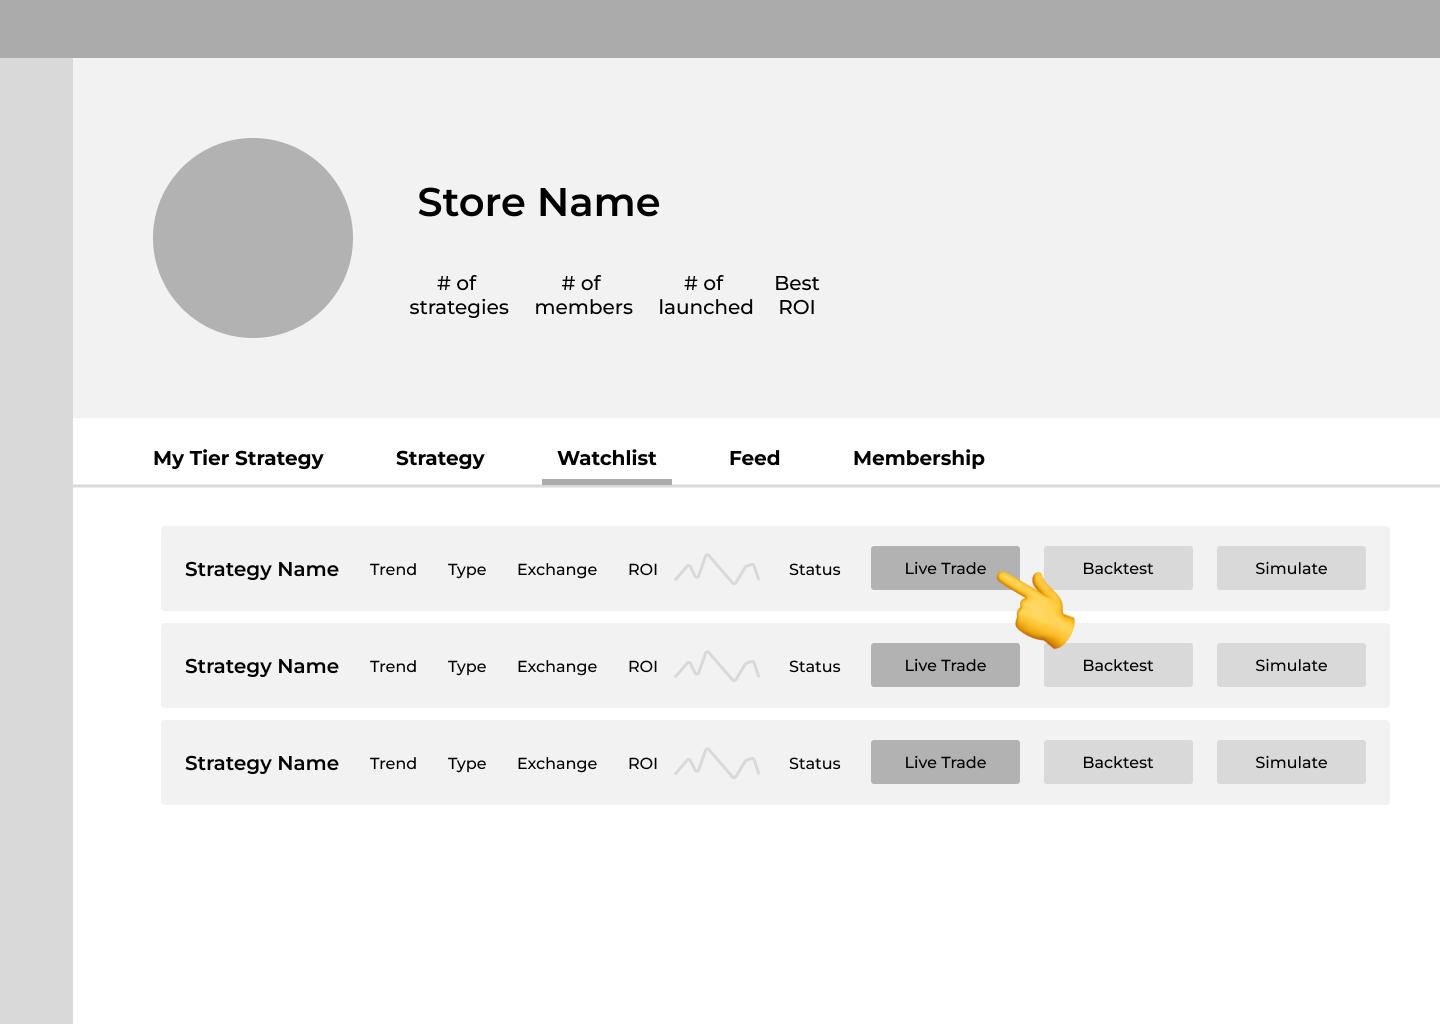This screenshot has width=1440, height=1024.
Task: Click Simulate for the first strategy
Action: click(1291, 568)
